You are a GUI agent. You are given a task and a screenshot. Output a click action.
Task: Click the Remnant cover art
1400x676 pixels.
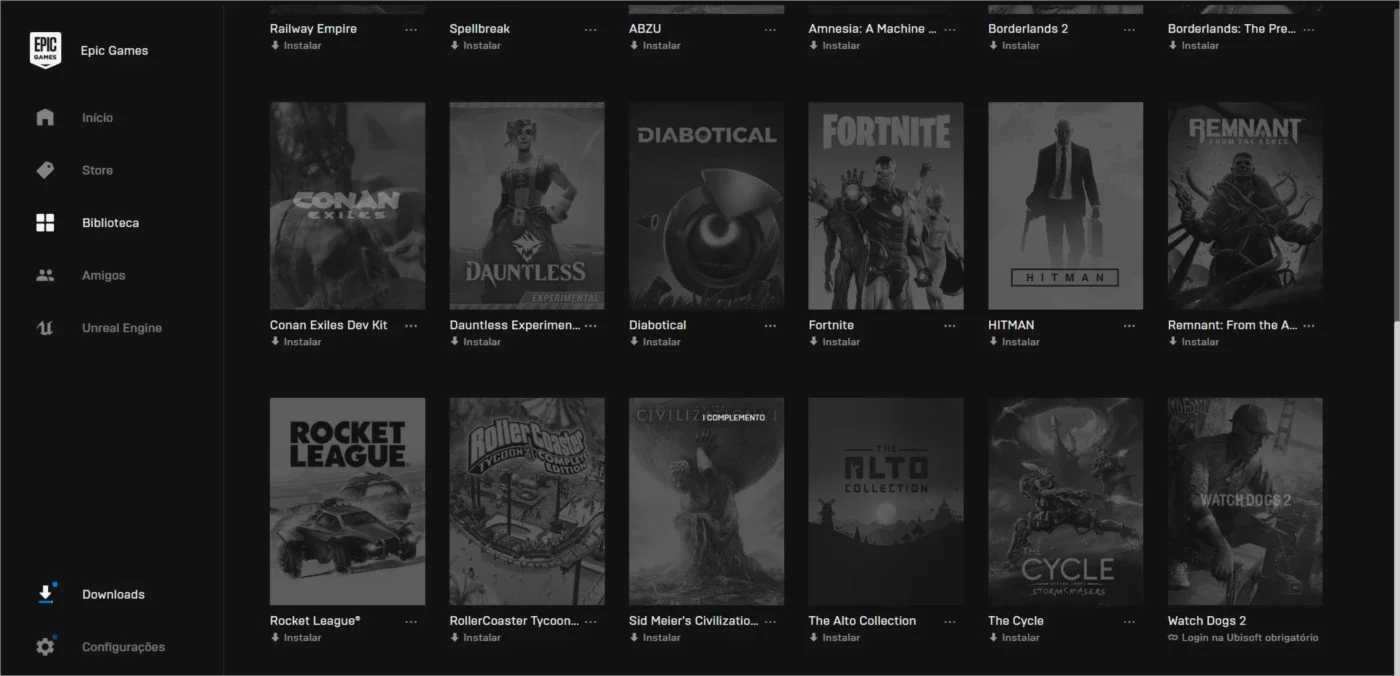tap(1245, 206)
